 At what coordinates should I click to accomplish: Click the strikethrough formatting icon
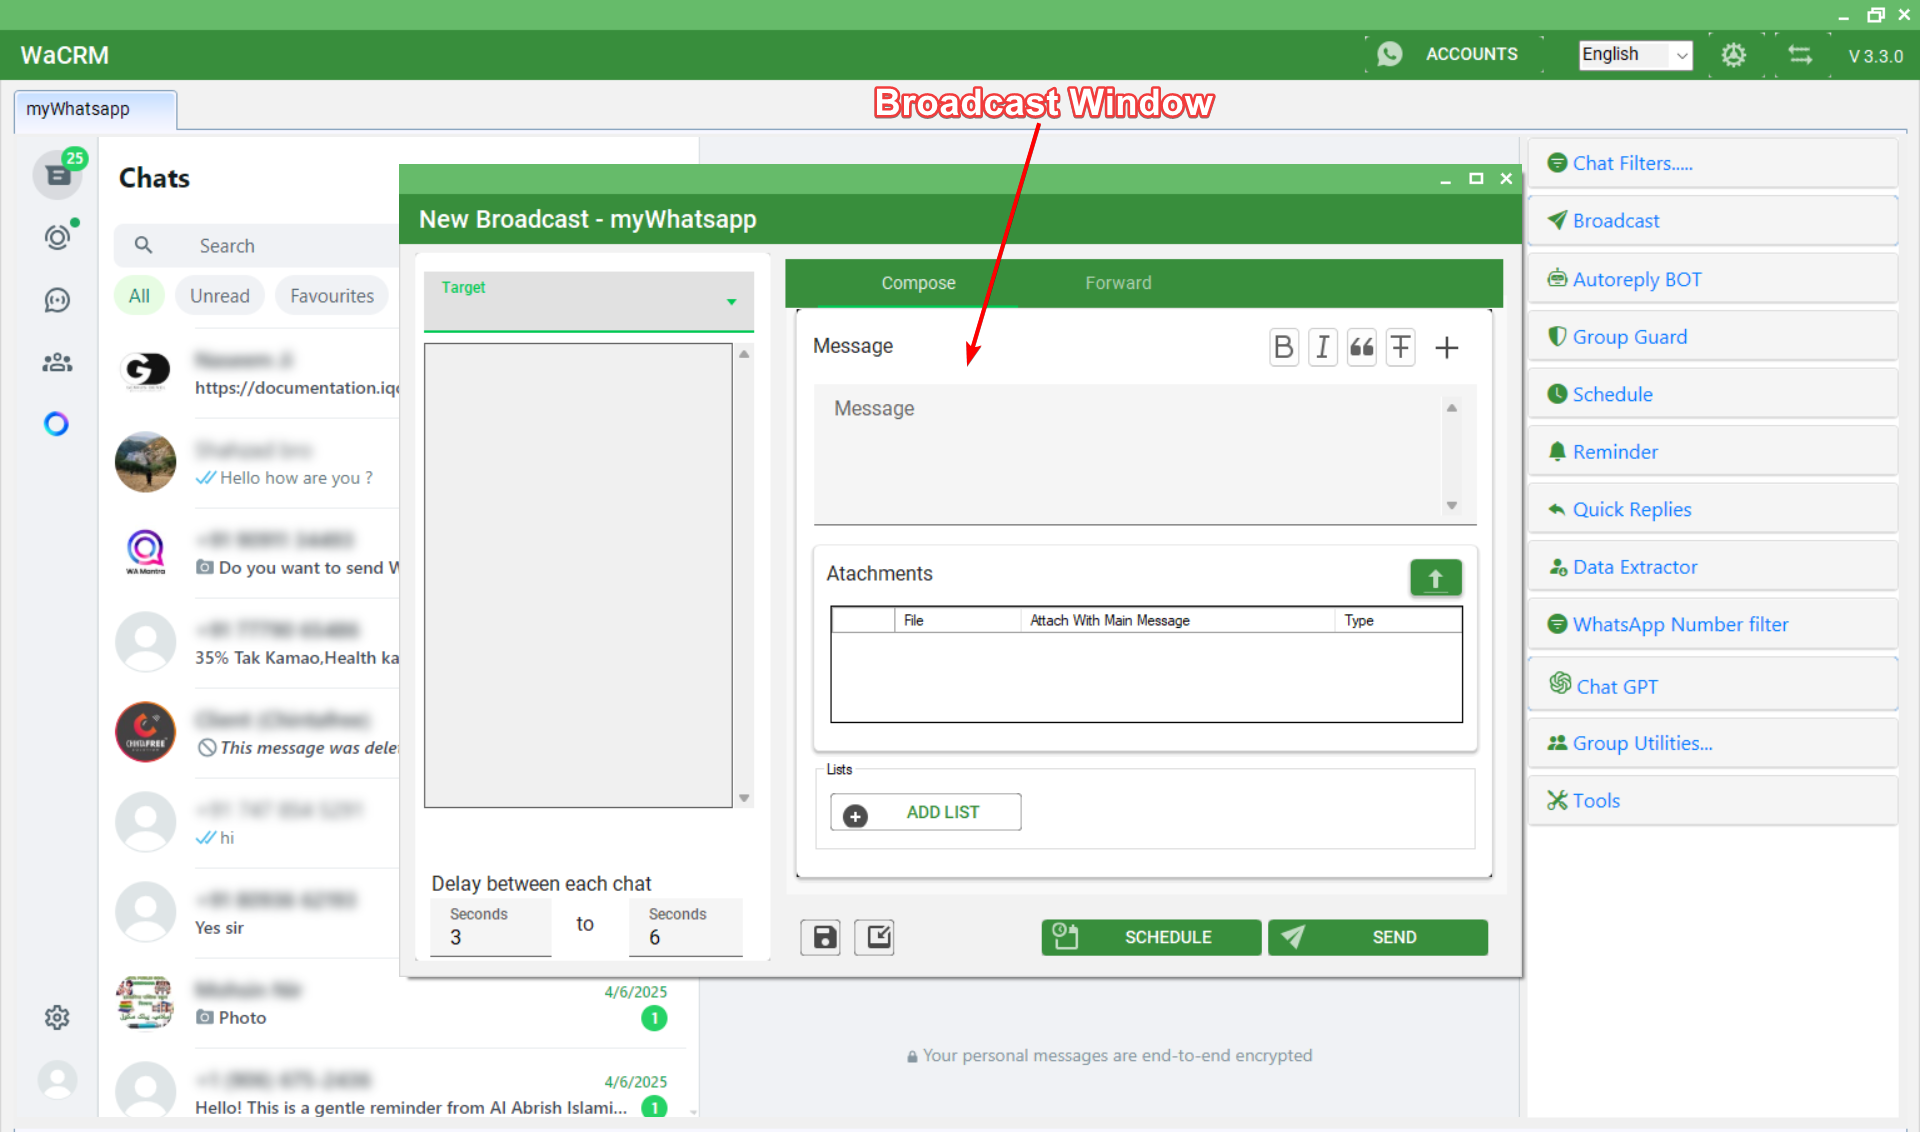(x=1401, y=347)
